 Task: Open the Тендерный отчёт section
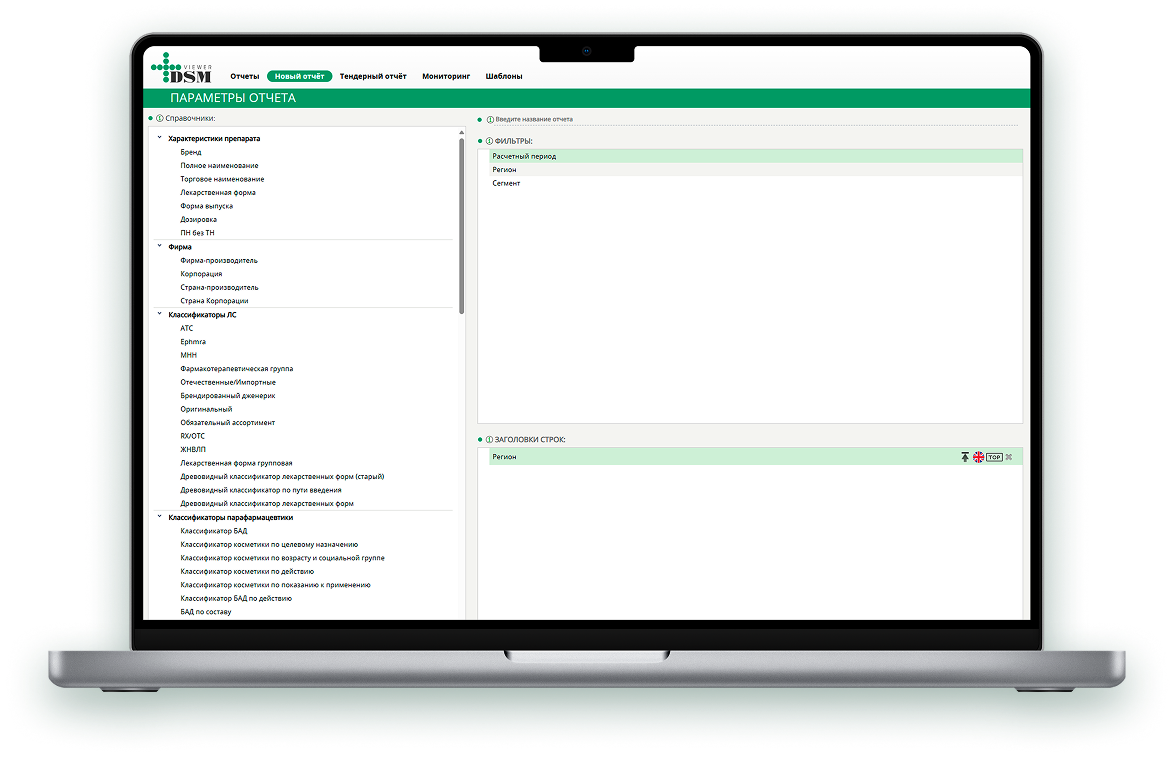coord(371,75)
